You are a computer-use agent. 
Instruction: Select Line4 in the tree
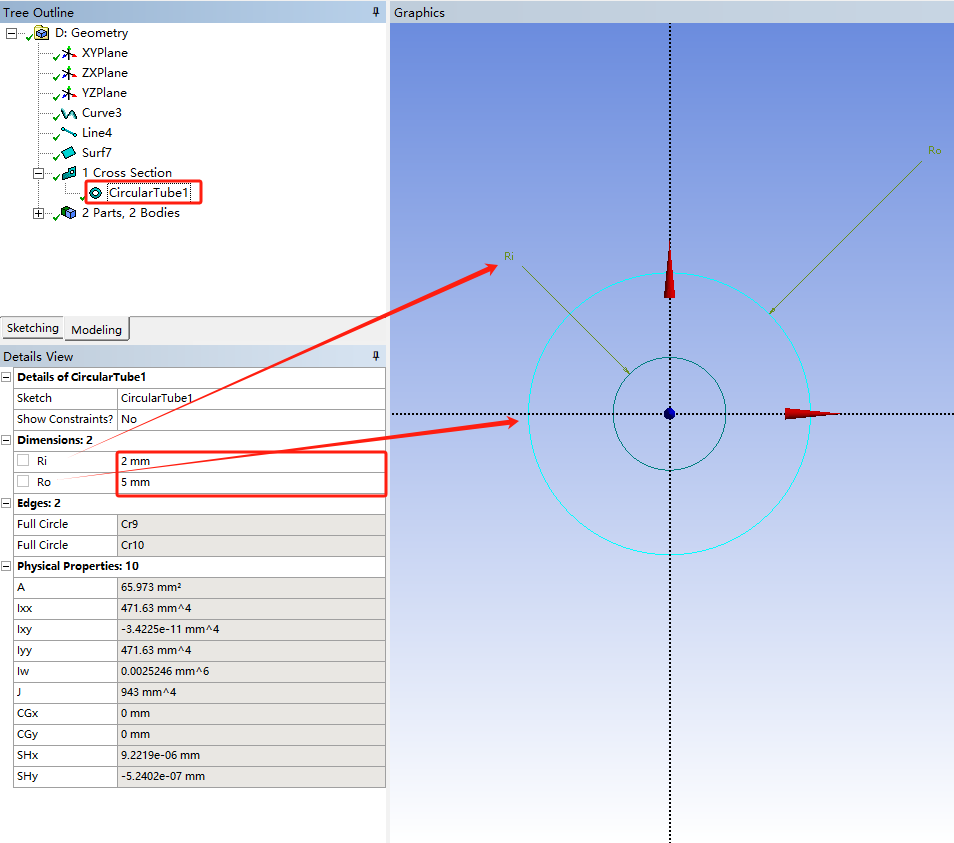[x=97, y=133]
